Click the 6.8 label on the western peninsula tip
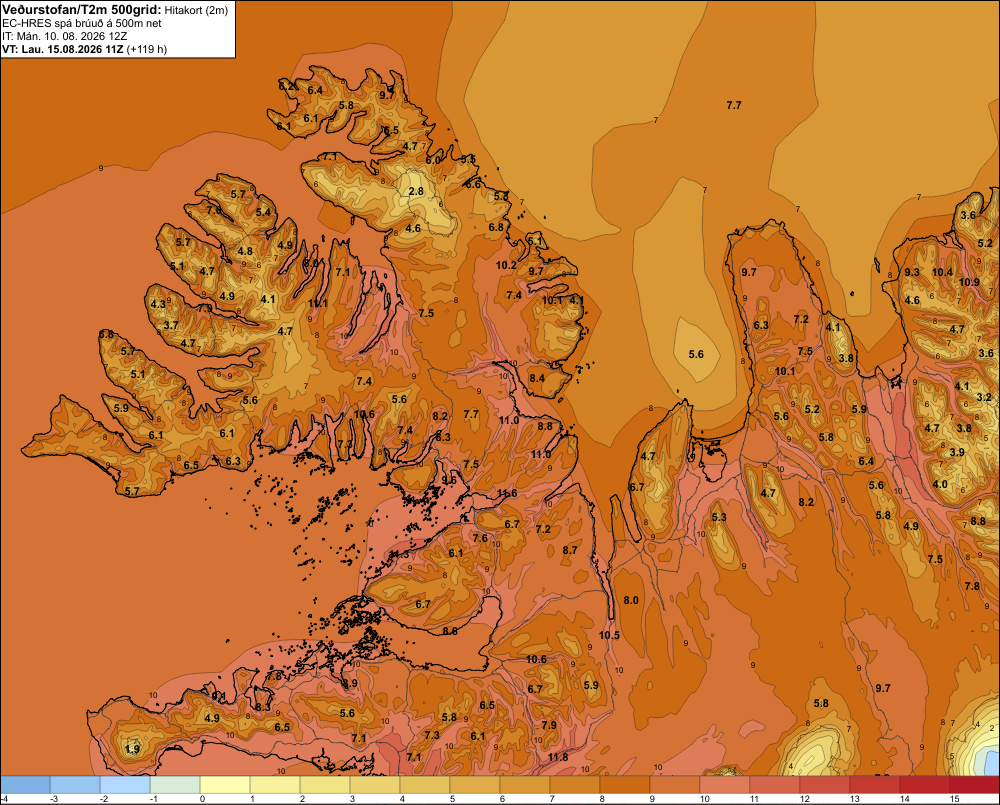The width and height of the screenshot is (1000, 805). (x=106, y=334)
